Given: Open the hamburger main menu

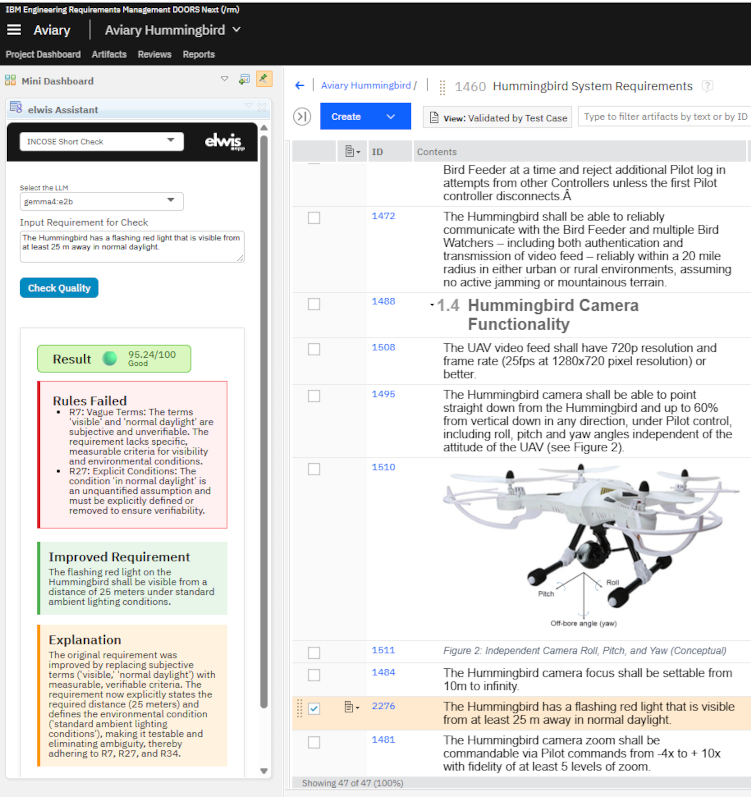Looking at the screenshot, I should point(14,30).
